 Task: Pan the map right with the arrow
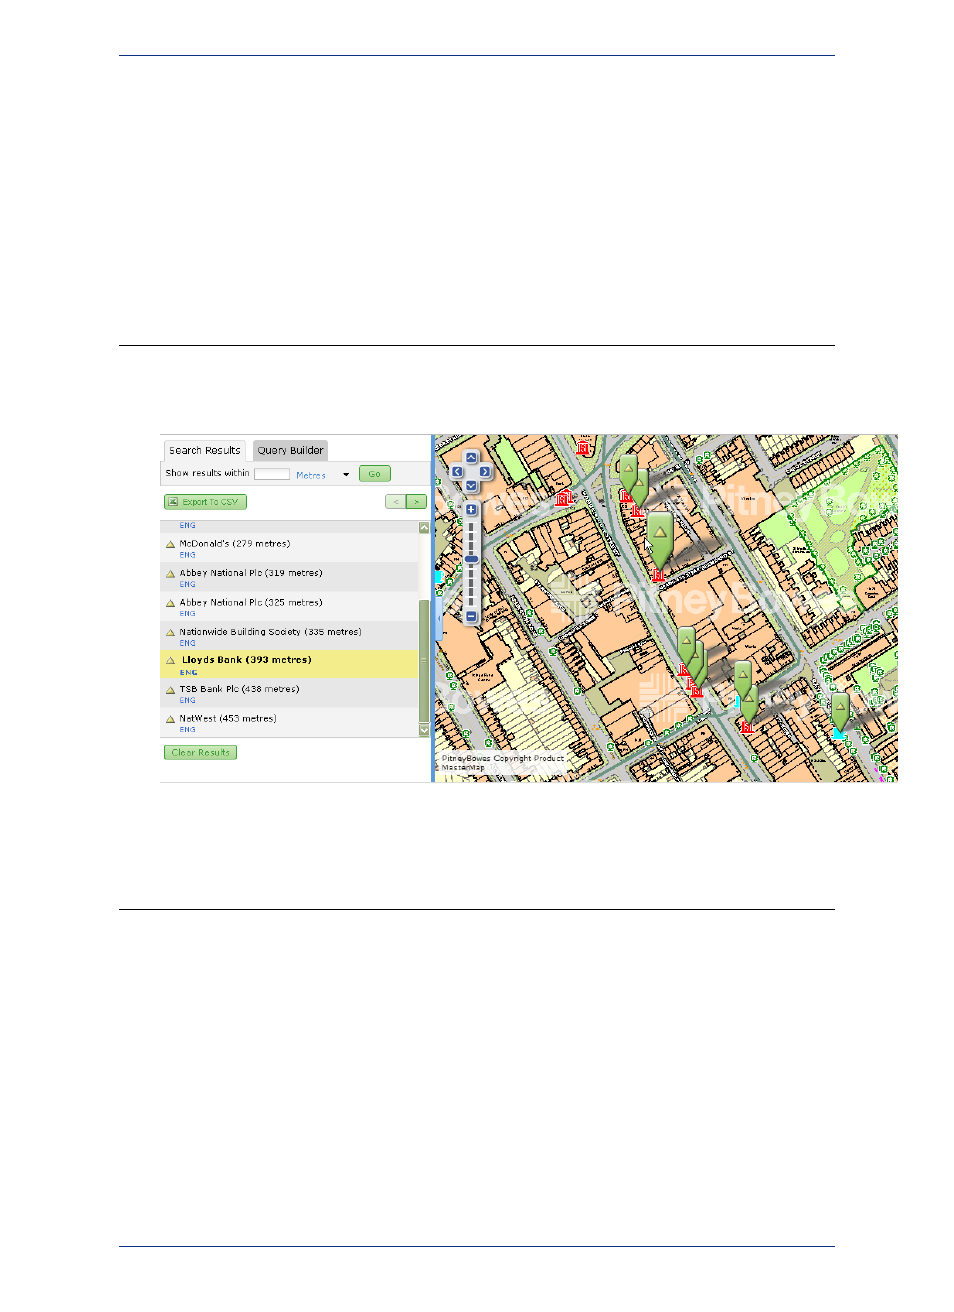click(x=485, y=471)
